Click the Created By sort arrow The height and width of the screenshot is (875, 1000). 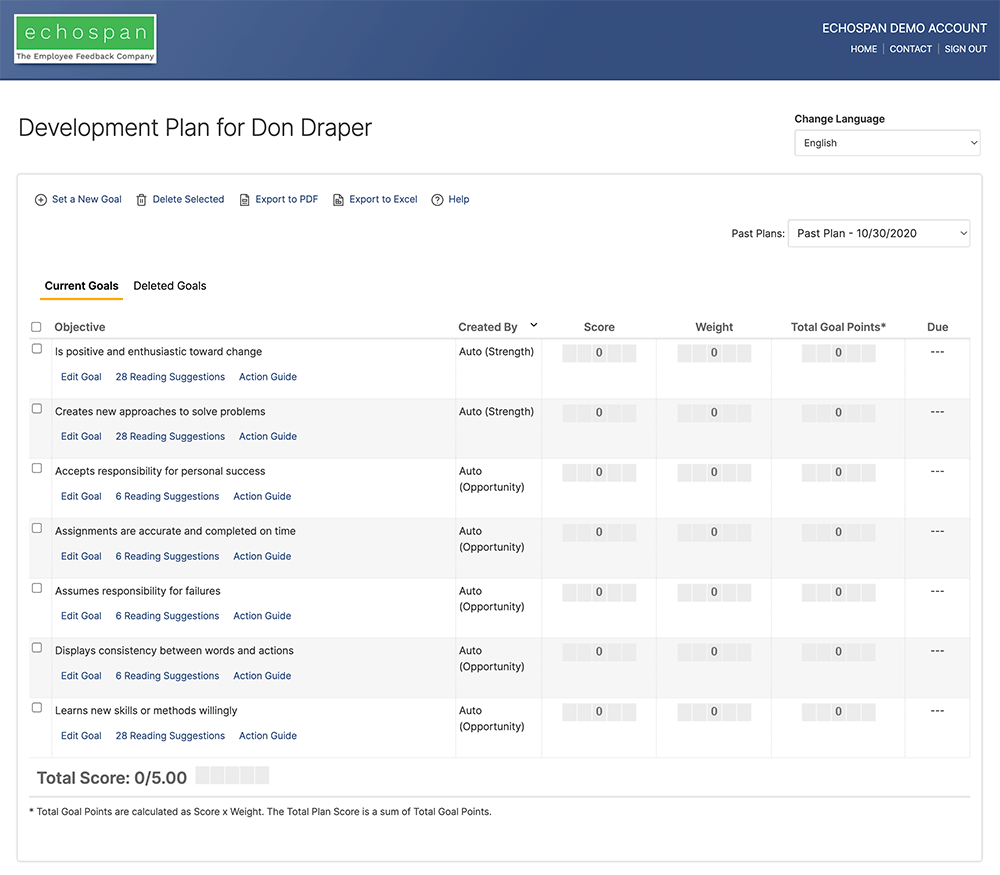click(x=534, y=325)
